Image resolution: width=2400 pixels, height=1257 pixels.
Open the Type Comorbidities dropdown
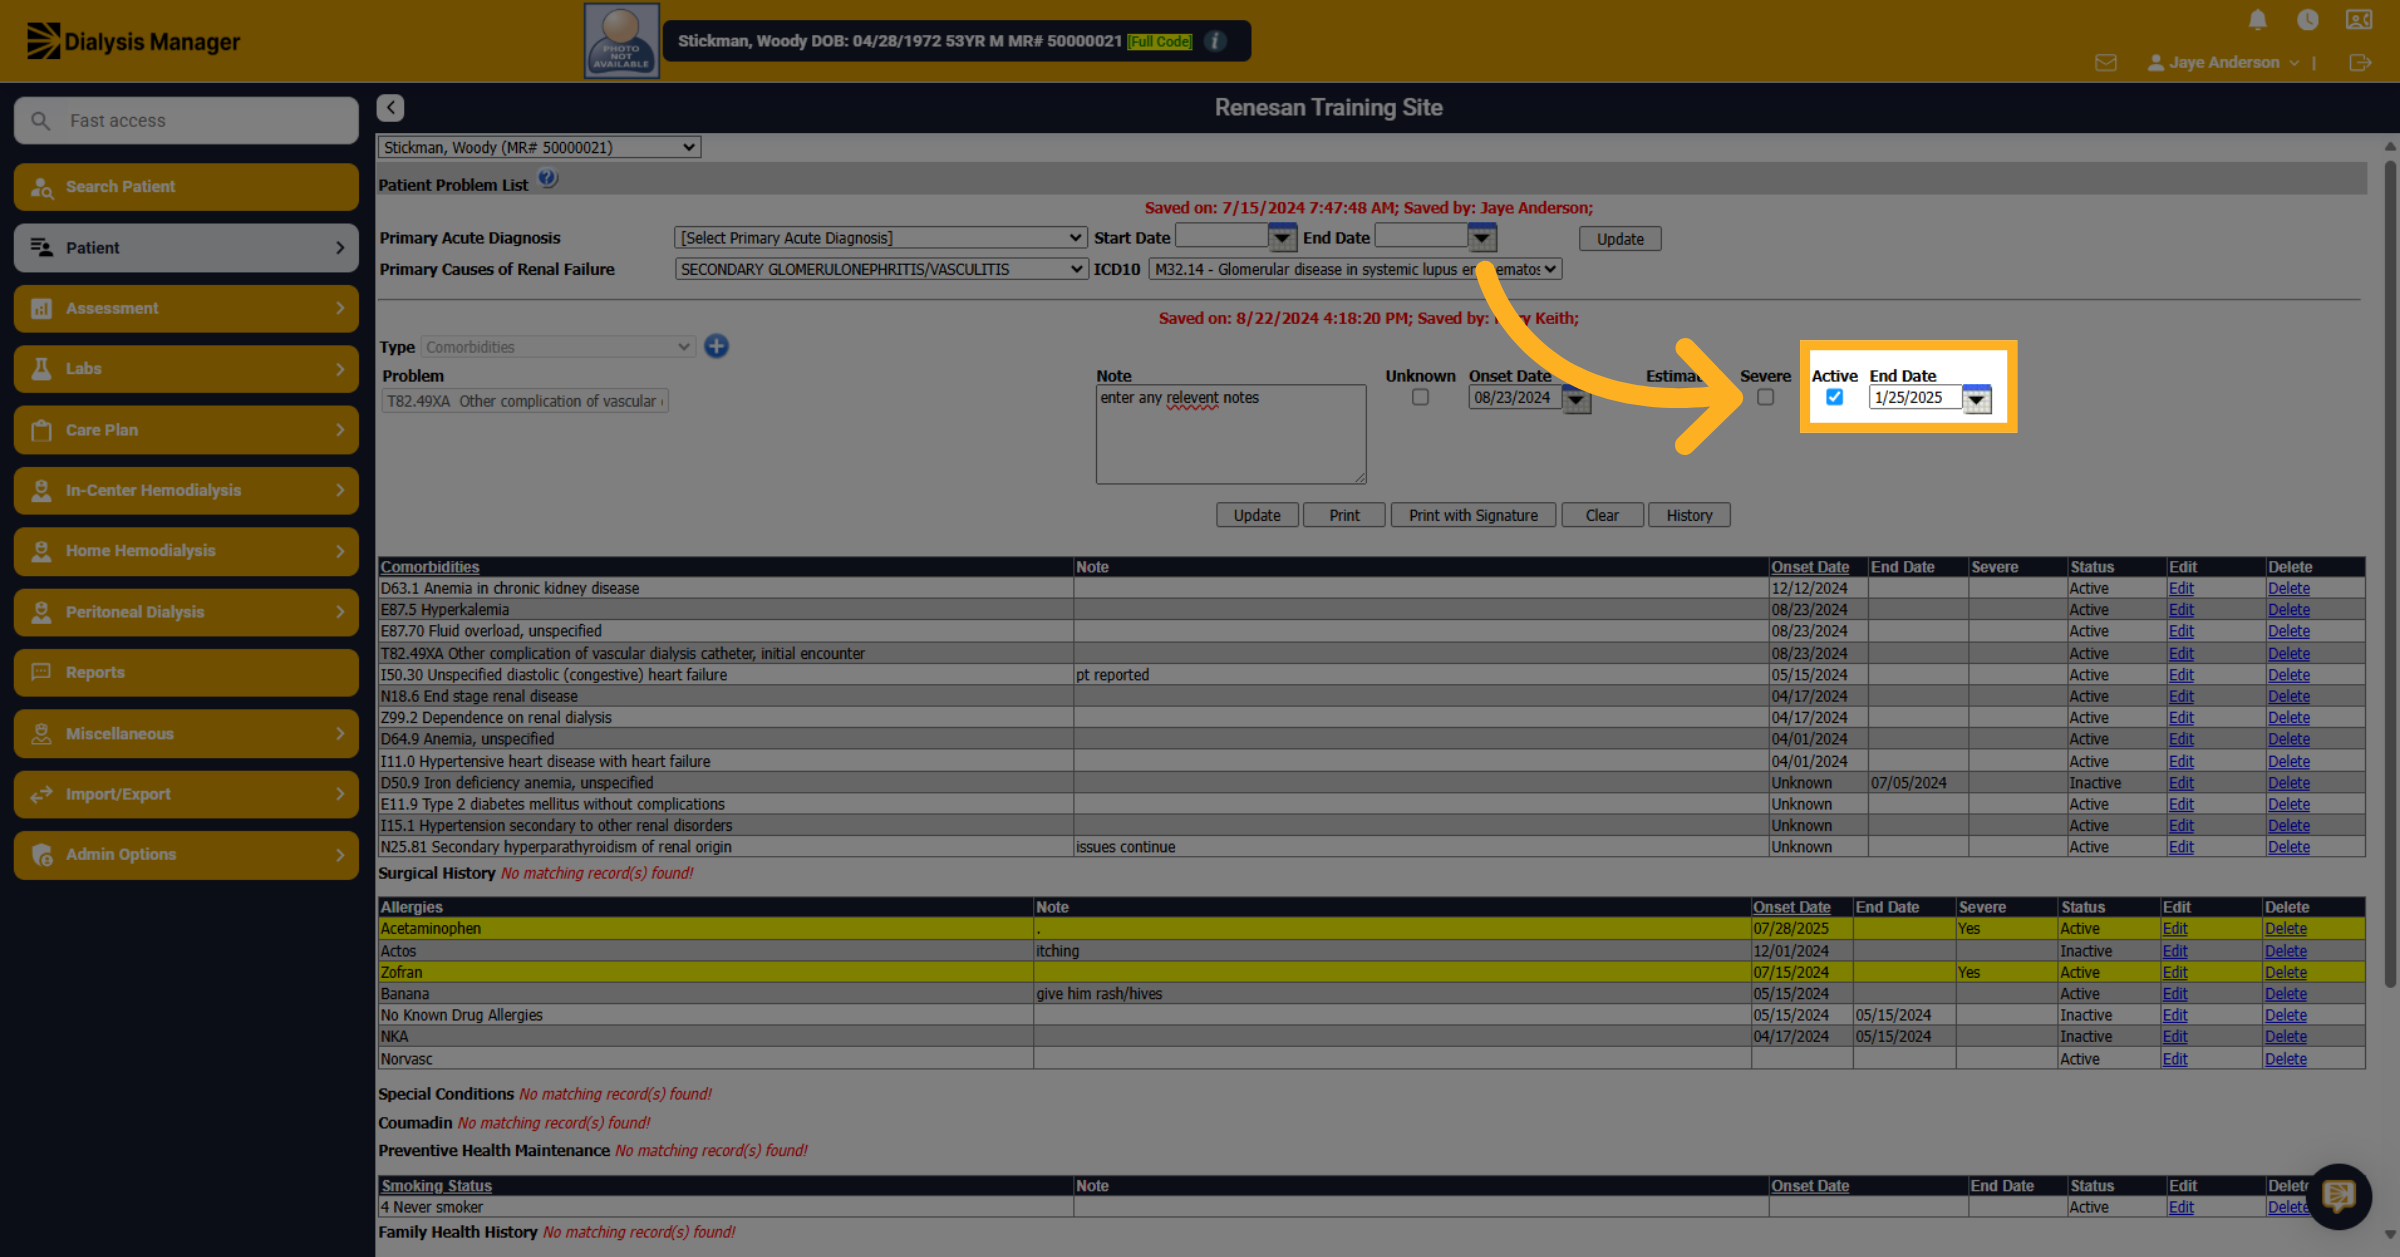pyautogui.click(x=558, y=347)
